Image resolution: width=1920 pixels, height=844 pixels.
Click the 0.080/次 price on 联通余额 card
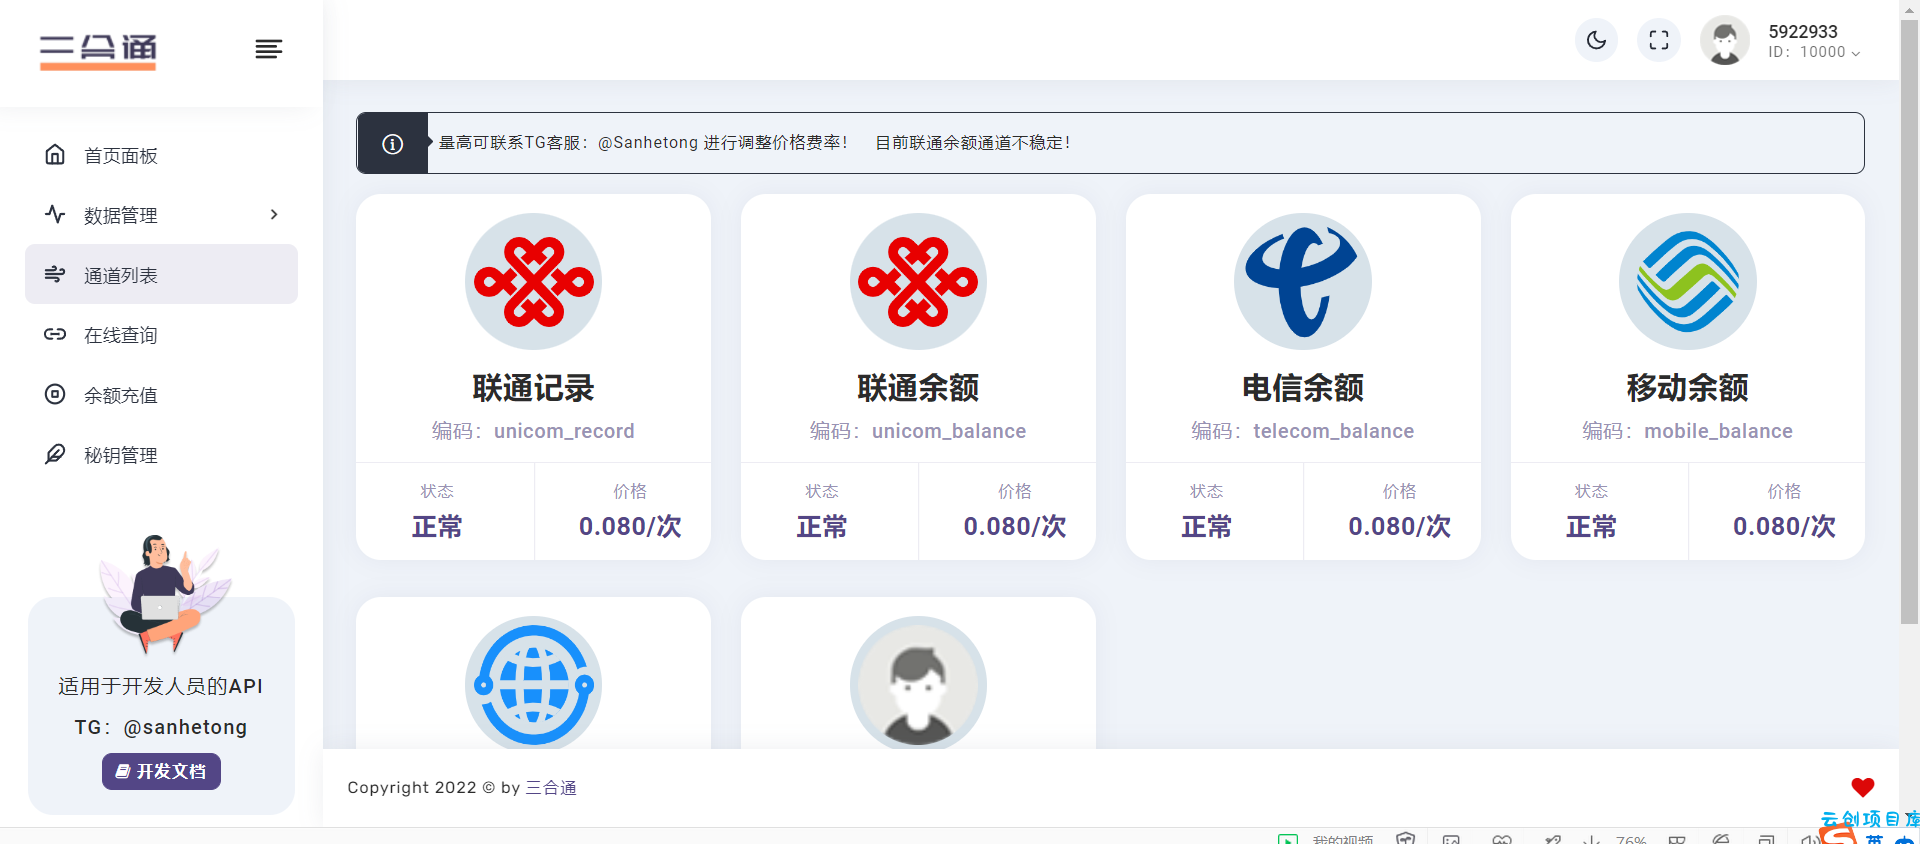tap(1015, 527)
